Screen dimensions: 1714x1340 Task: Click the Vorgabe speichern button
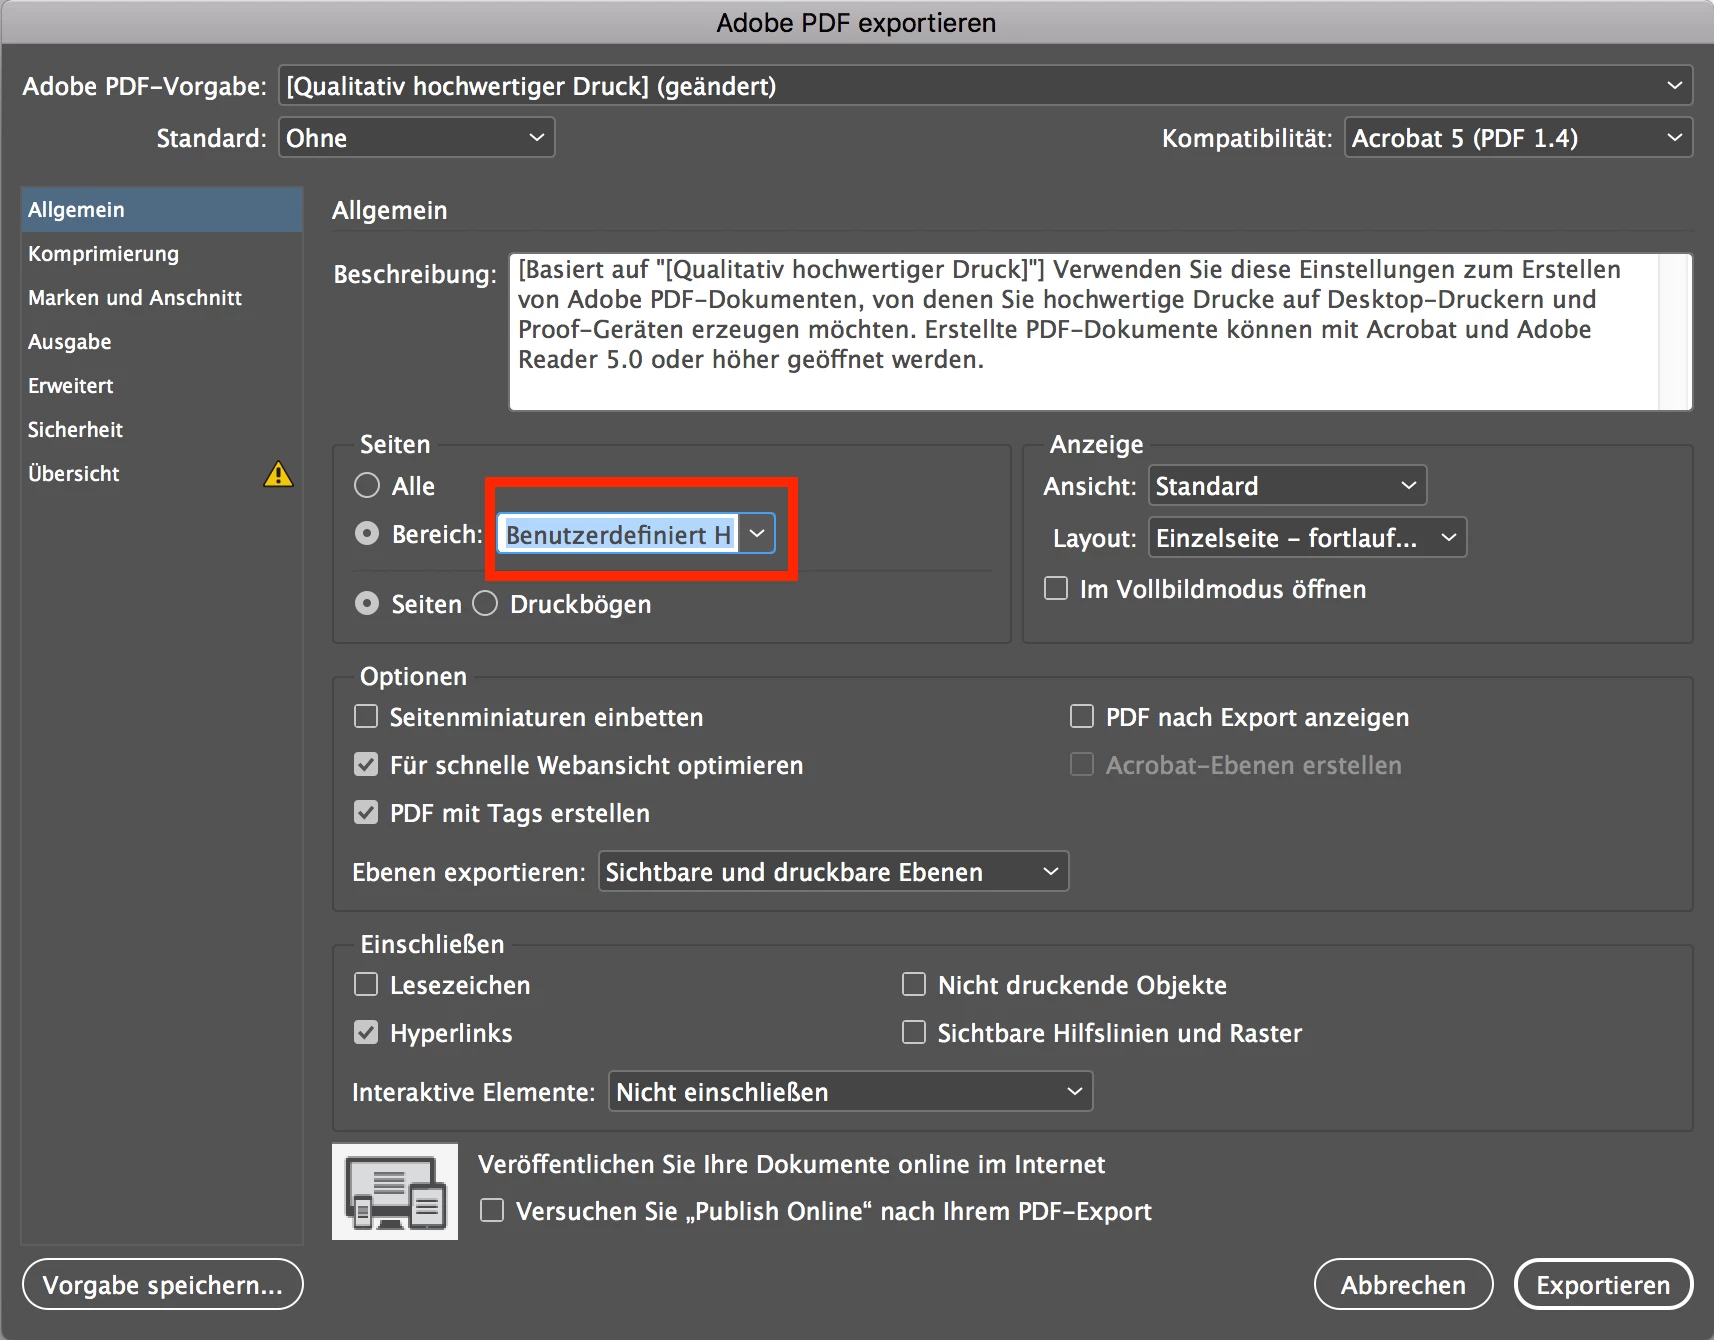(x=162, y=1285)
